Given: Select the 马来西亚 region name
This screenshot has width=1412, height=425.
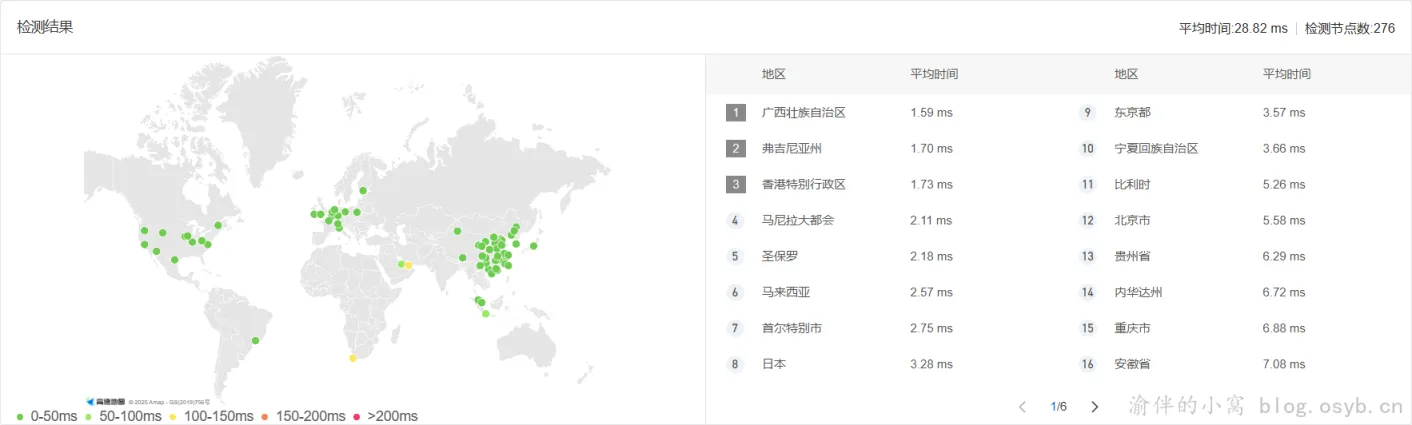Looking at the screenshot, I should pos(786,293).
